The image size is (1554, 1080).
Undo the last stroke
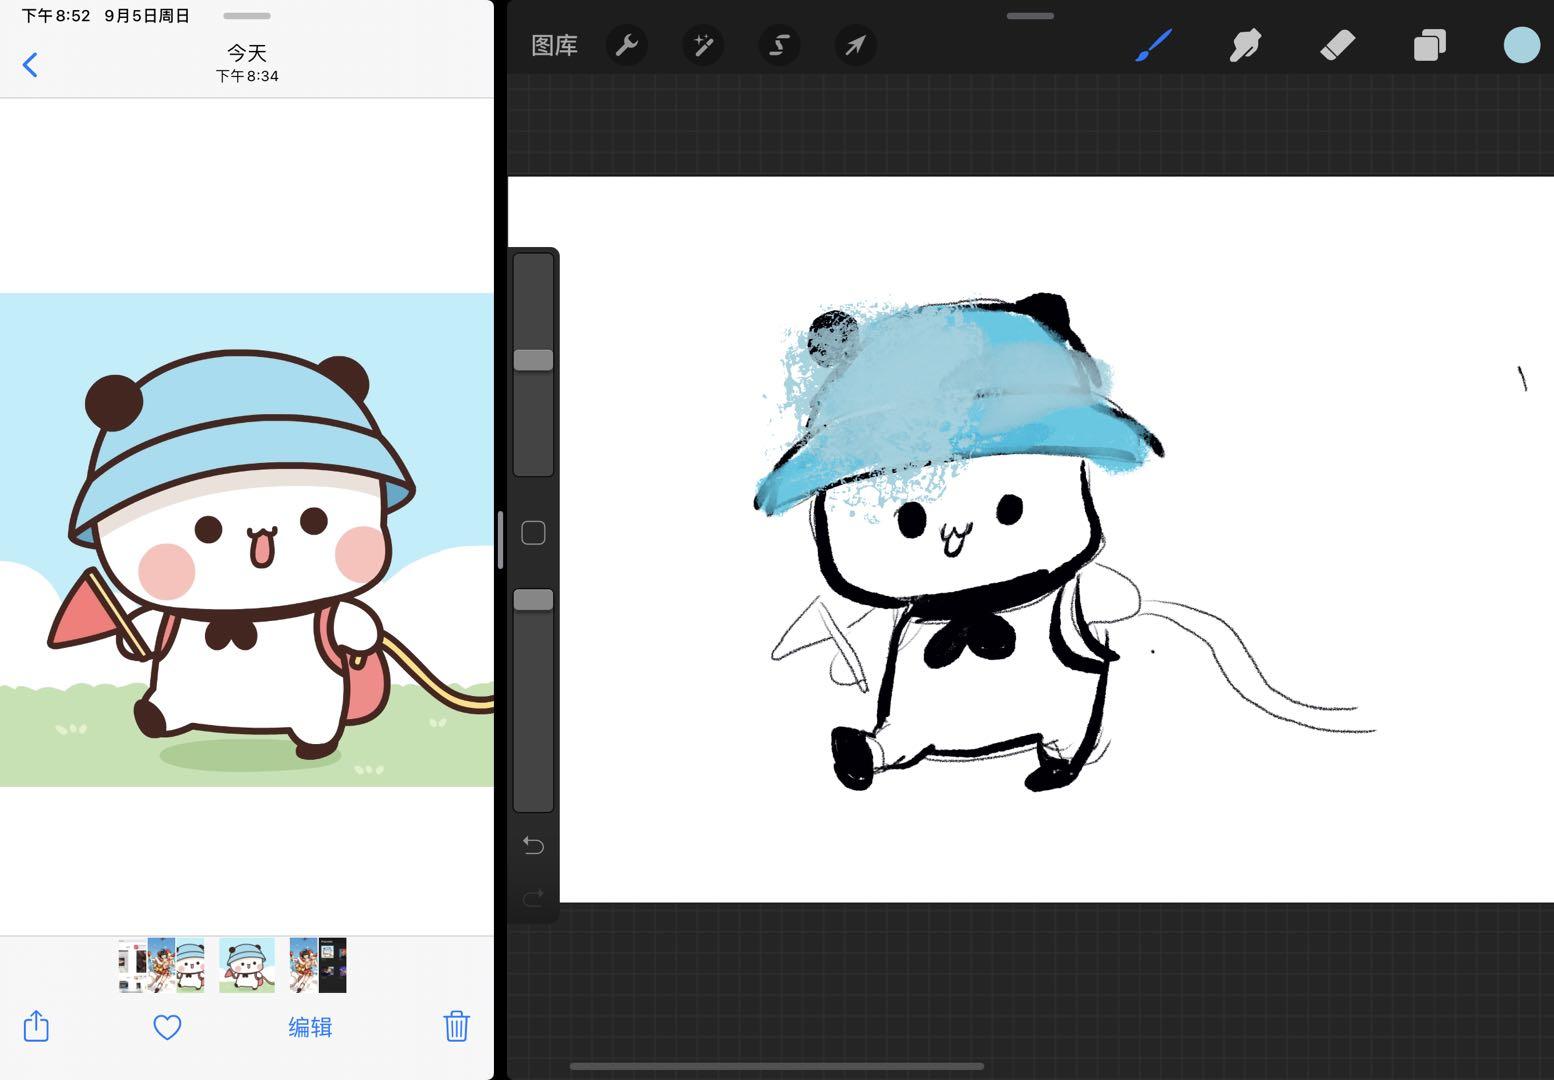pos(533,846)
